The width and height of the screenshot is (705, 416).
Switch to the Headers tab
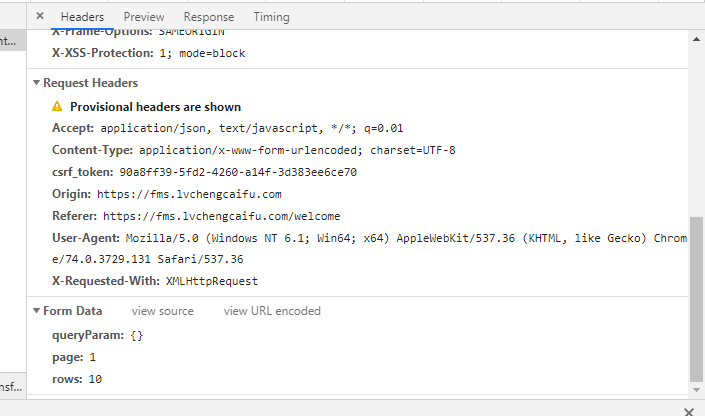pos(82,17)
